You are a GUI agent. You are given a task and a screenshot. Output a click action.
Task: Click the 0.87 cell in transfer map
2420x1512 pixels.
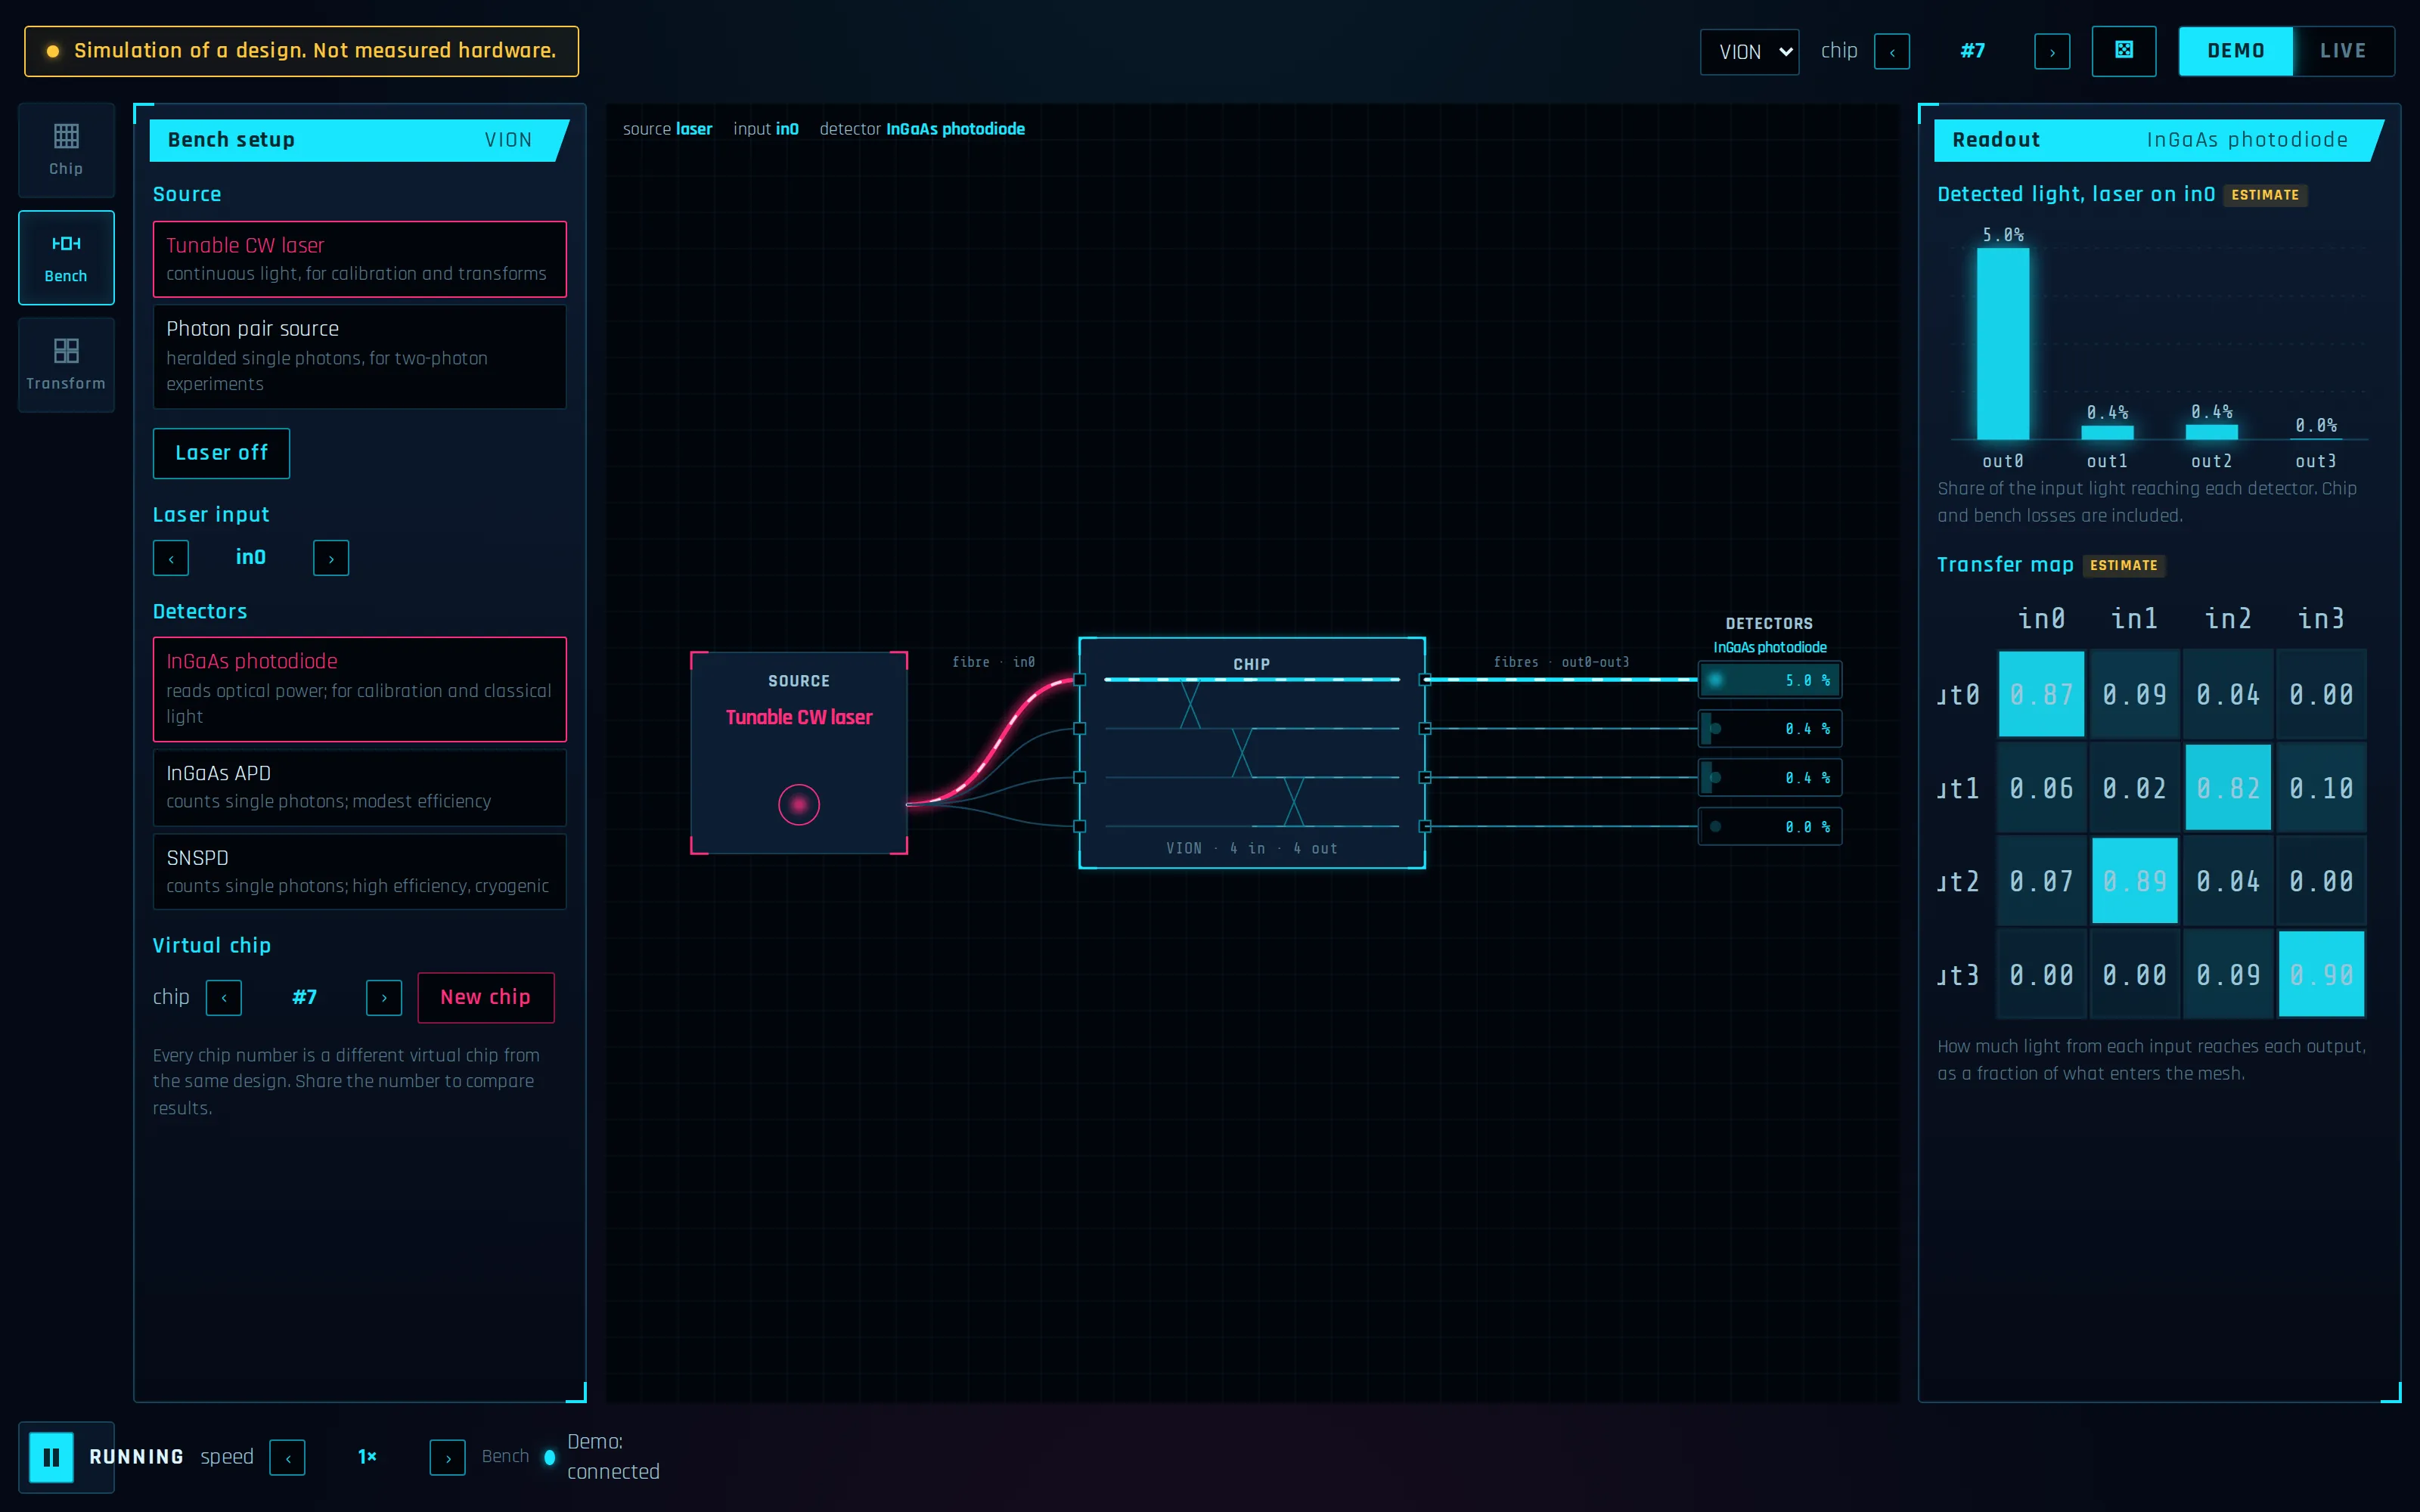click(2041, 694)
